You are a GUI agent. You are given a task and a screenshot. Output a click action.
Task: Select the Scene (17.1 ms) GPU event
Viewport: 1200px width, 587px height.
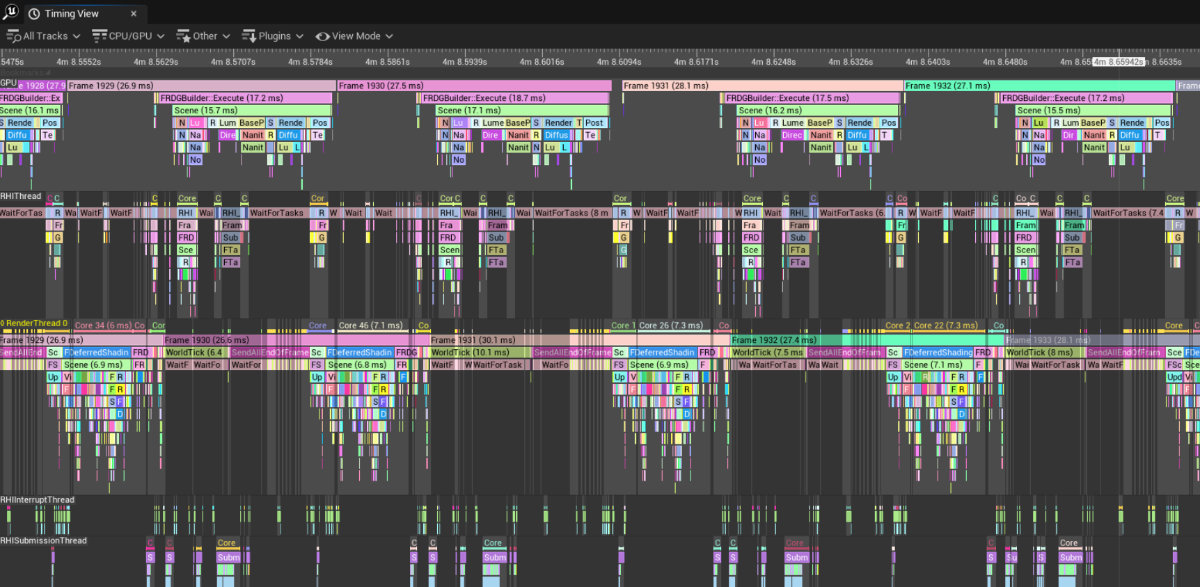(521, 110)
